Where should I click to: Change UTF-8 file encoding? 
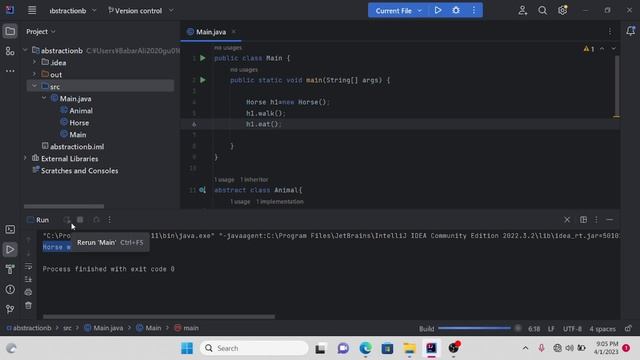tap(572, 329)
